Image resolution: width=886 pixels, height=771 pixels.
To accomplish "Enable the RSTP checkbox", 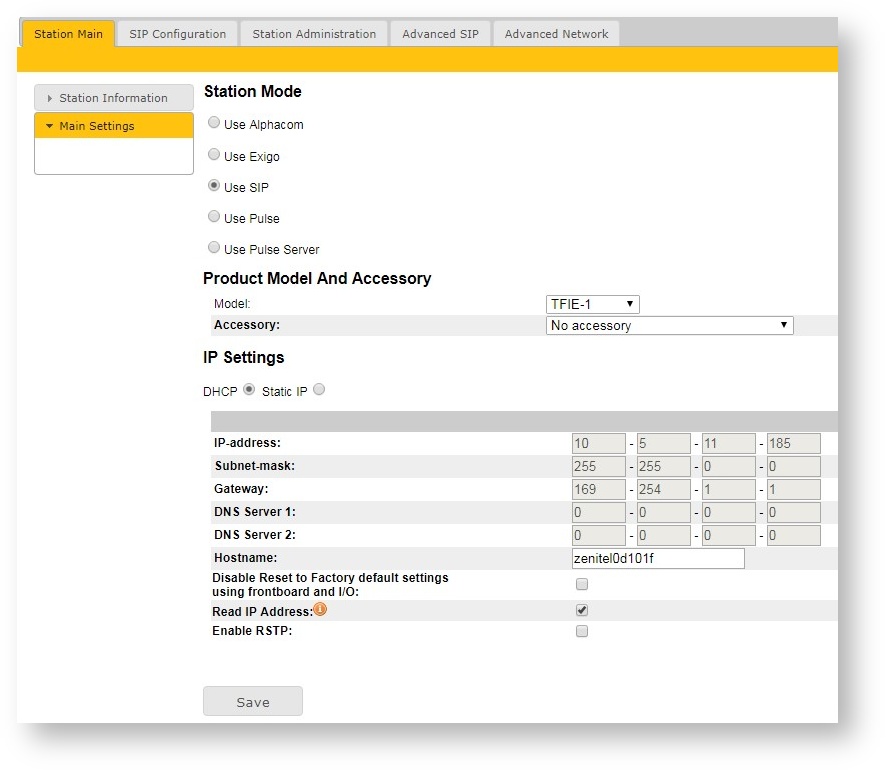I will pos(582,631).
